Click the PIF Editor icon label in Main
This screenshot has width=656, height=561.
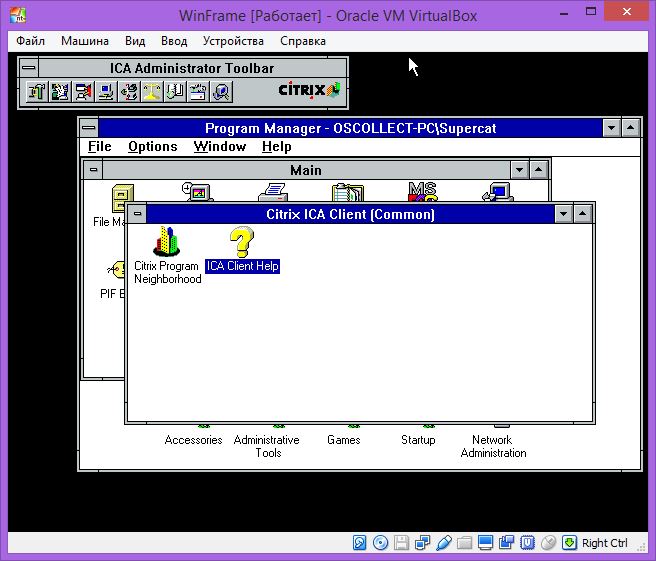(112, 294)
